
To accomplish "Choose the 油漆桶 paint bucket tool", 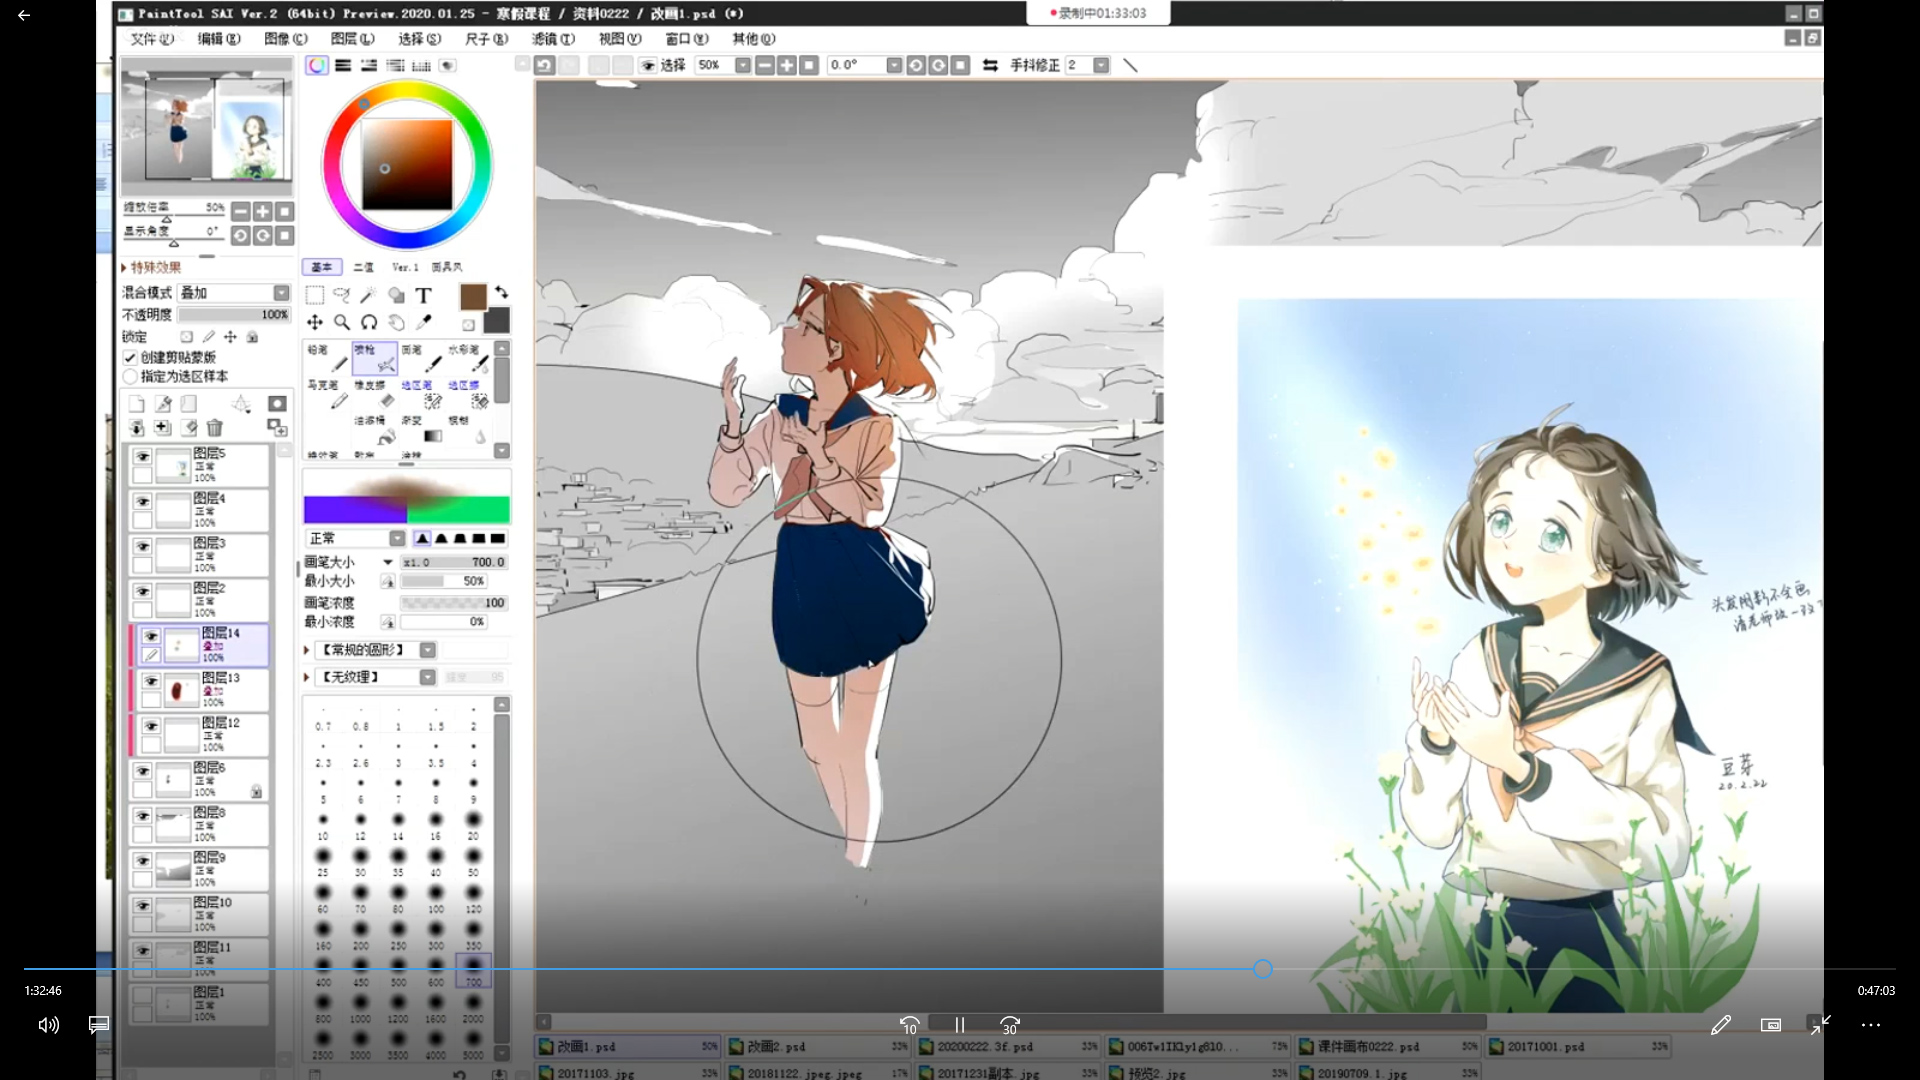I will (374, 430).
